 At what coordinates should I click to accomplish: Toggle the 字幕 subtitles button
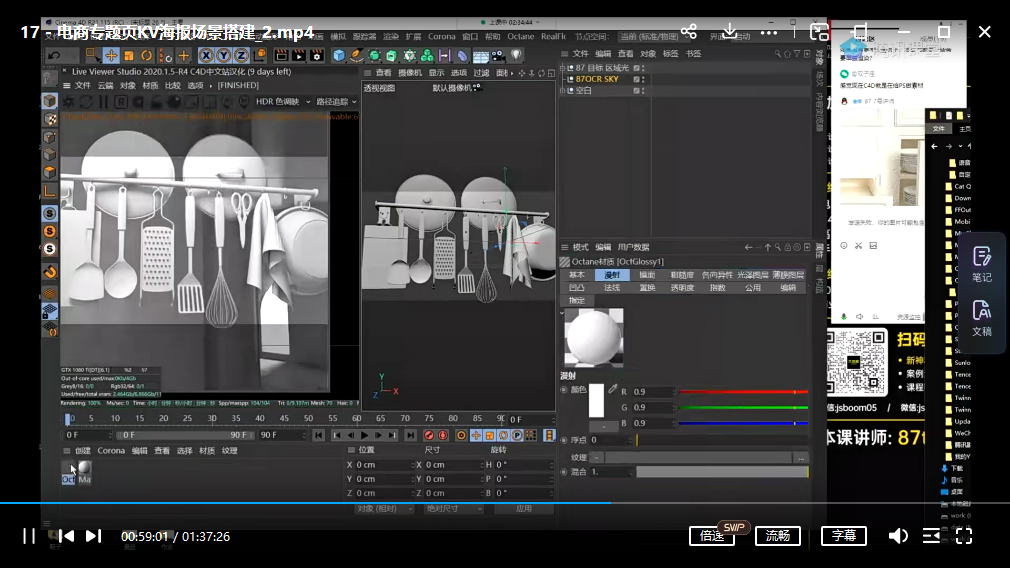click(x=843, y=536)
